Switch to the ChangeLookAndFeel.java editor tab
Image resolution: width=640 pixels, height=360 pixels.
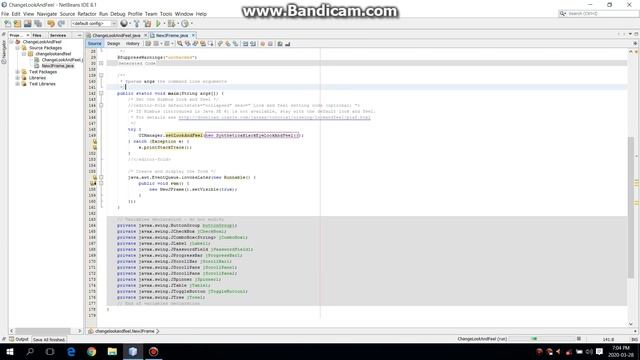116,36
